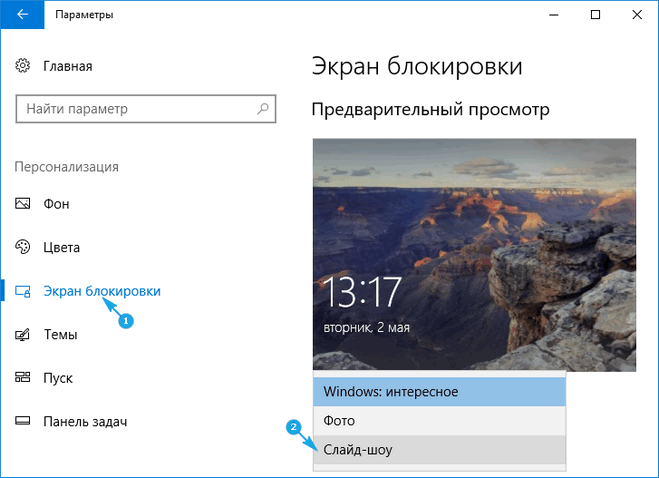Click the brush icon beside Темы
Screen dimensions: 659x478
point(23,334)
